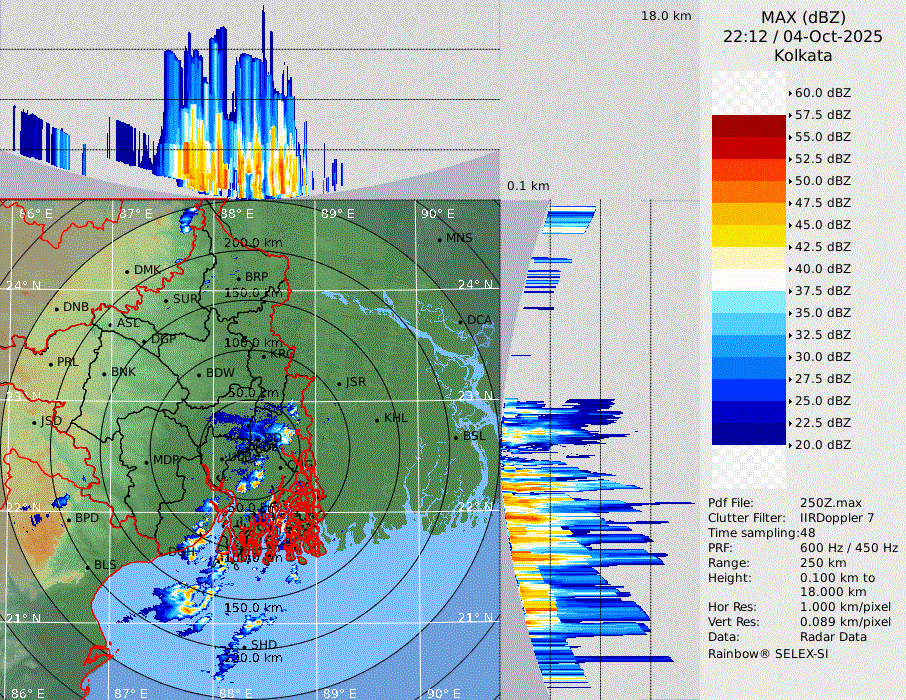Select the KHL station point
This screenshot has height=700, width=906.
pyautogui.click(x=378, y=419)
